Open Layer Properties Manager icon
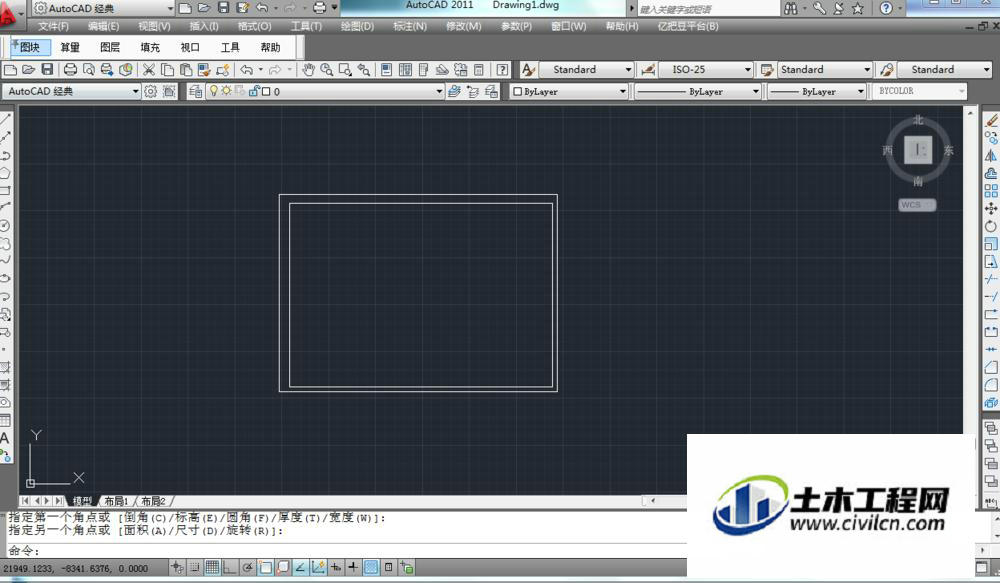1000x583 pixels. tap(195, 91)
